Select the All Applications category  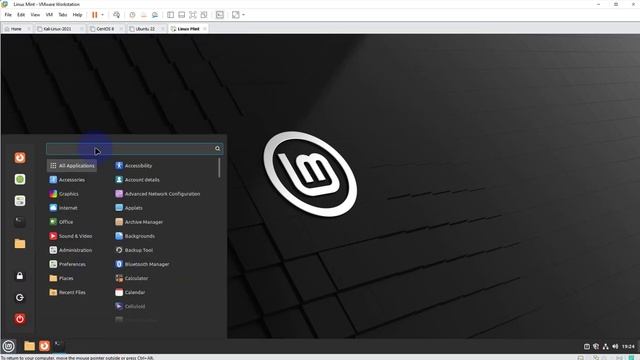click(72, 166)
